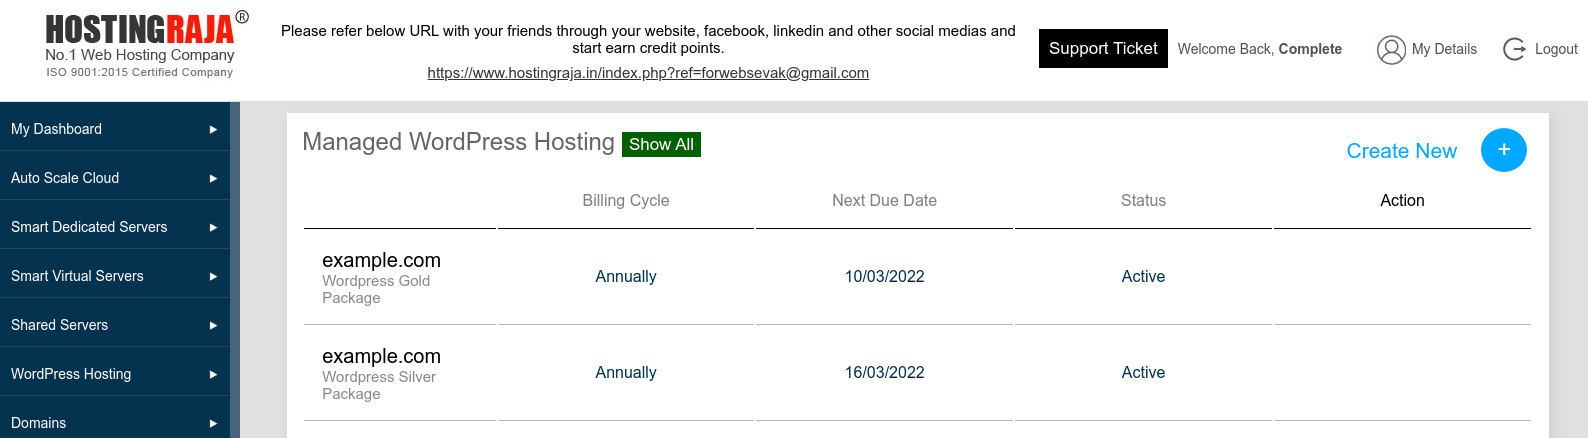Open the Domains menu item
The image size is (1588, 438).
pos(115,422)
